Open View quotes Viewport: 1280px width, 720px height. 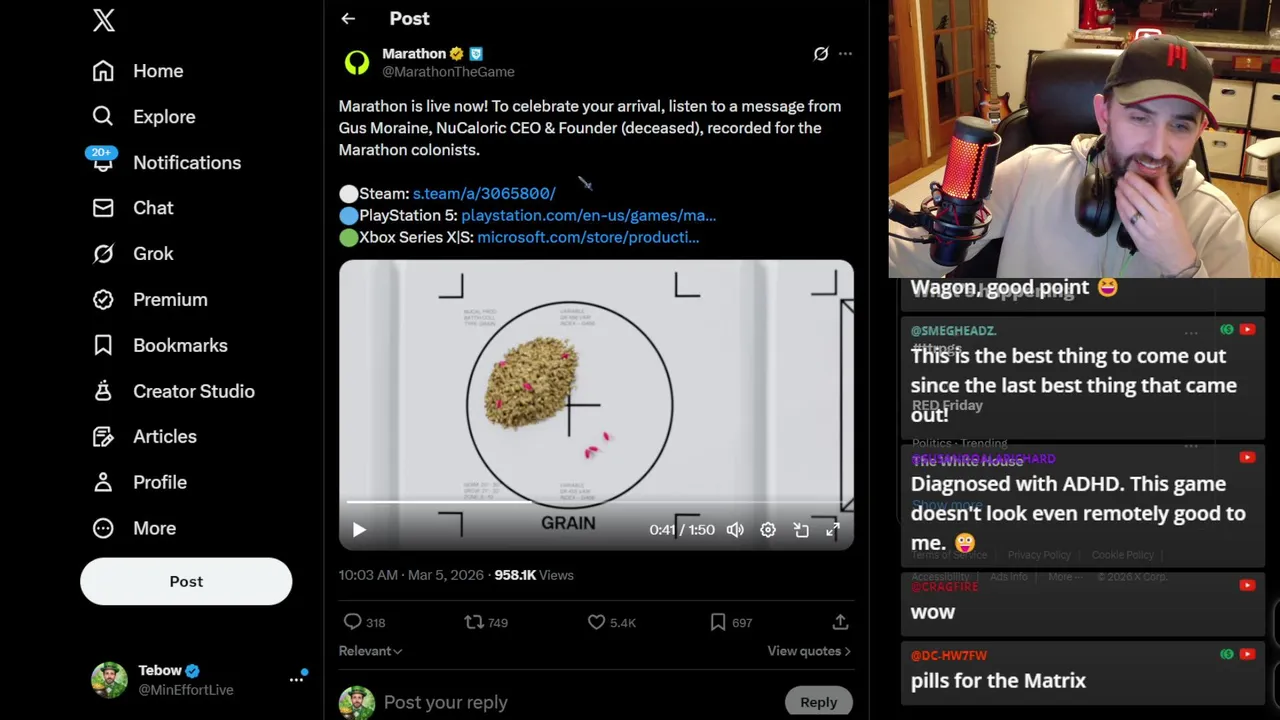808,651
